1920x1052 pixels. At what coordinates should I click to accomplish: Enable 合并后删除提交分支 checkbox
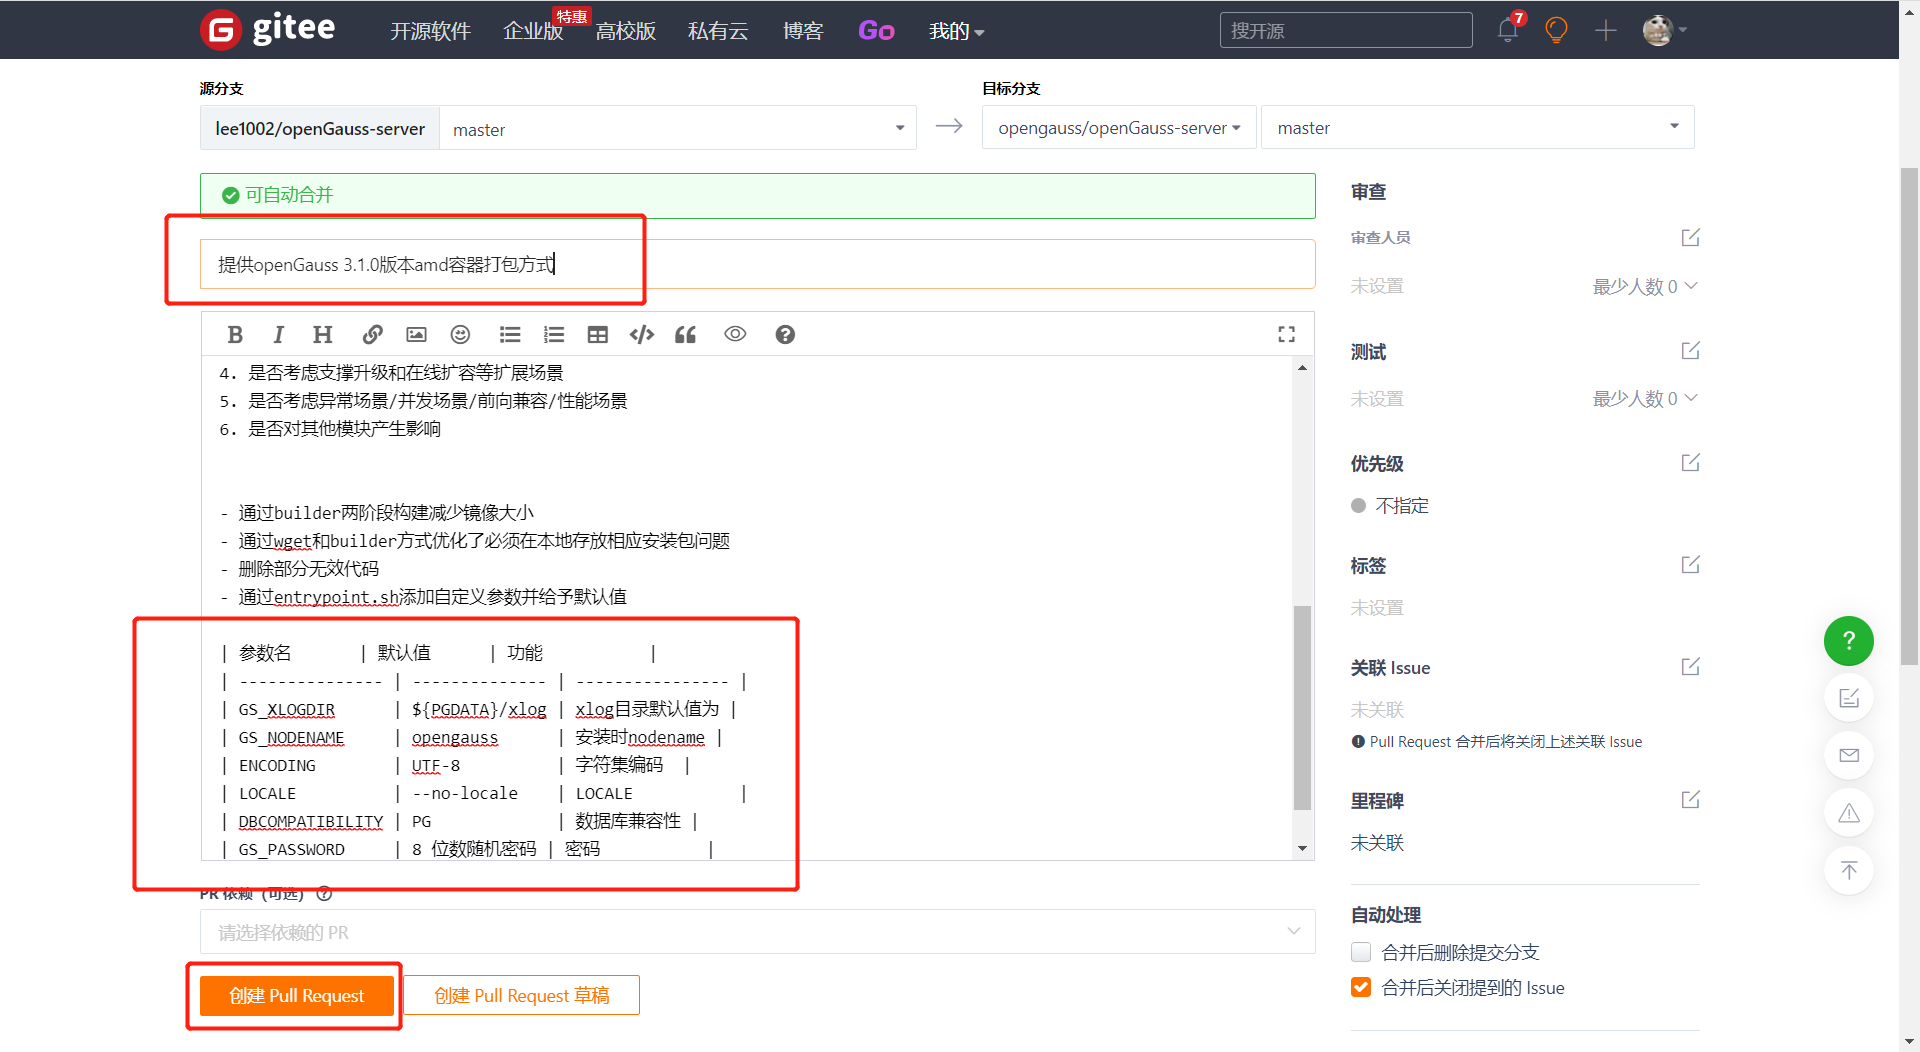[x=1361, y=952]
